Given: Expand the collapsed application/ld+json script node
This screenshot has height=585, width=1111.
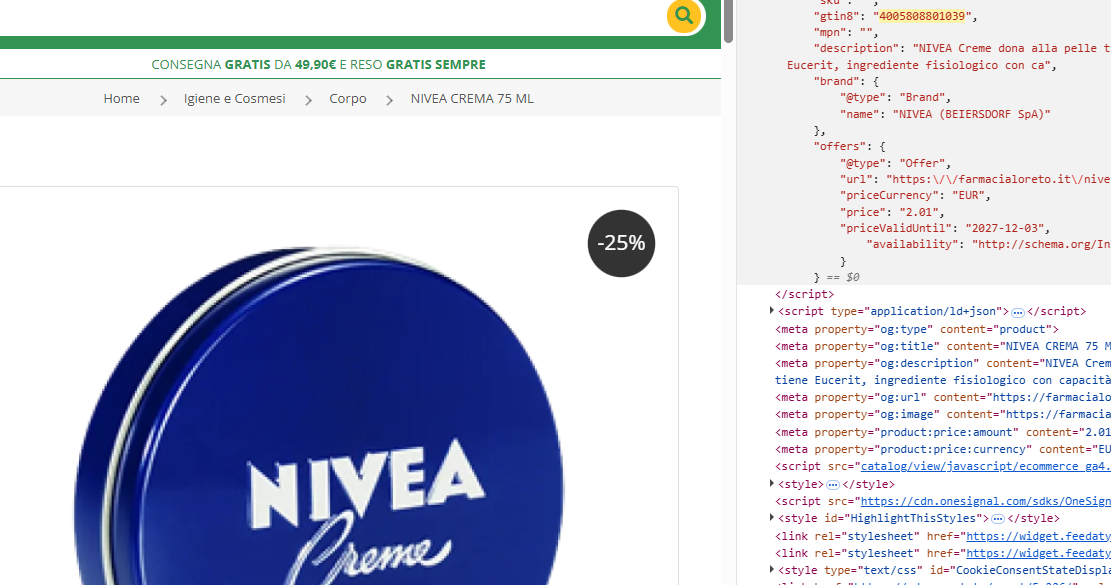Looking at the screenshot, I should click(772, 311).
